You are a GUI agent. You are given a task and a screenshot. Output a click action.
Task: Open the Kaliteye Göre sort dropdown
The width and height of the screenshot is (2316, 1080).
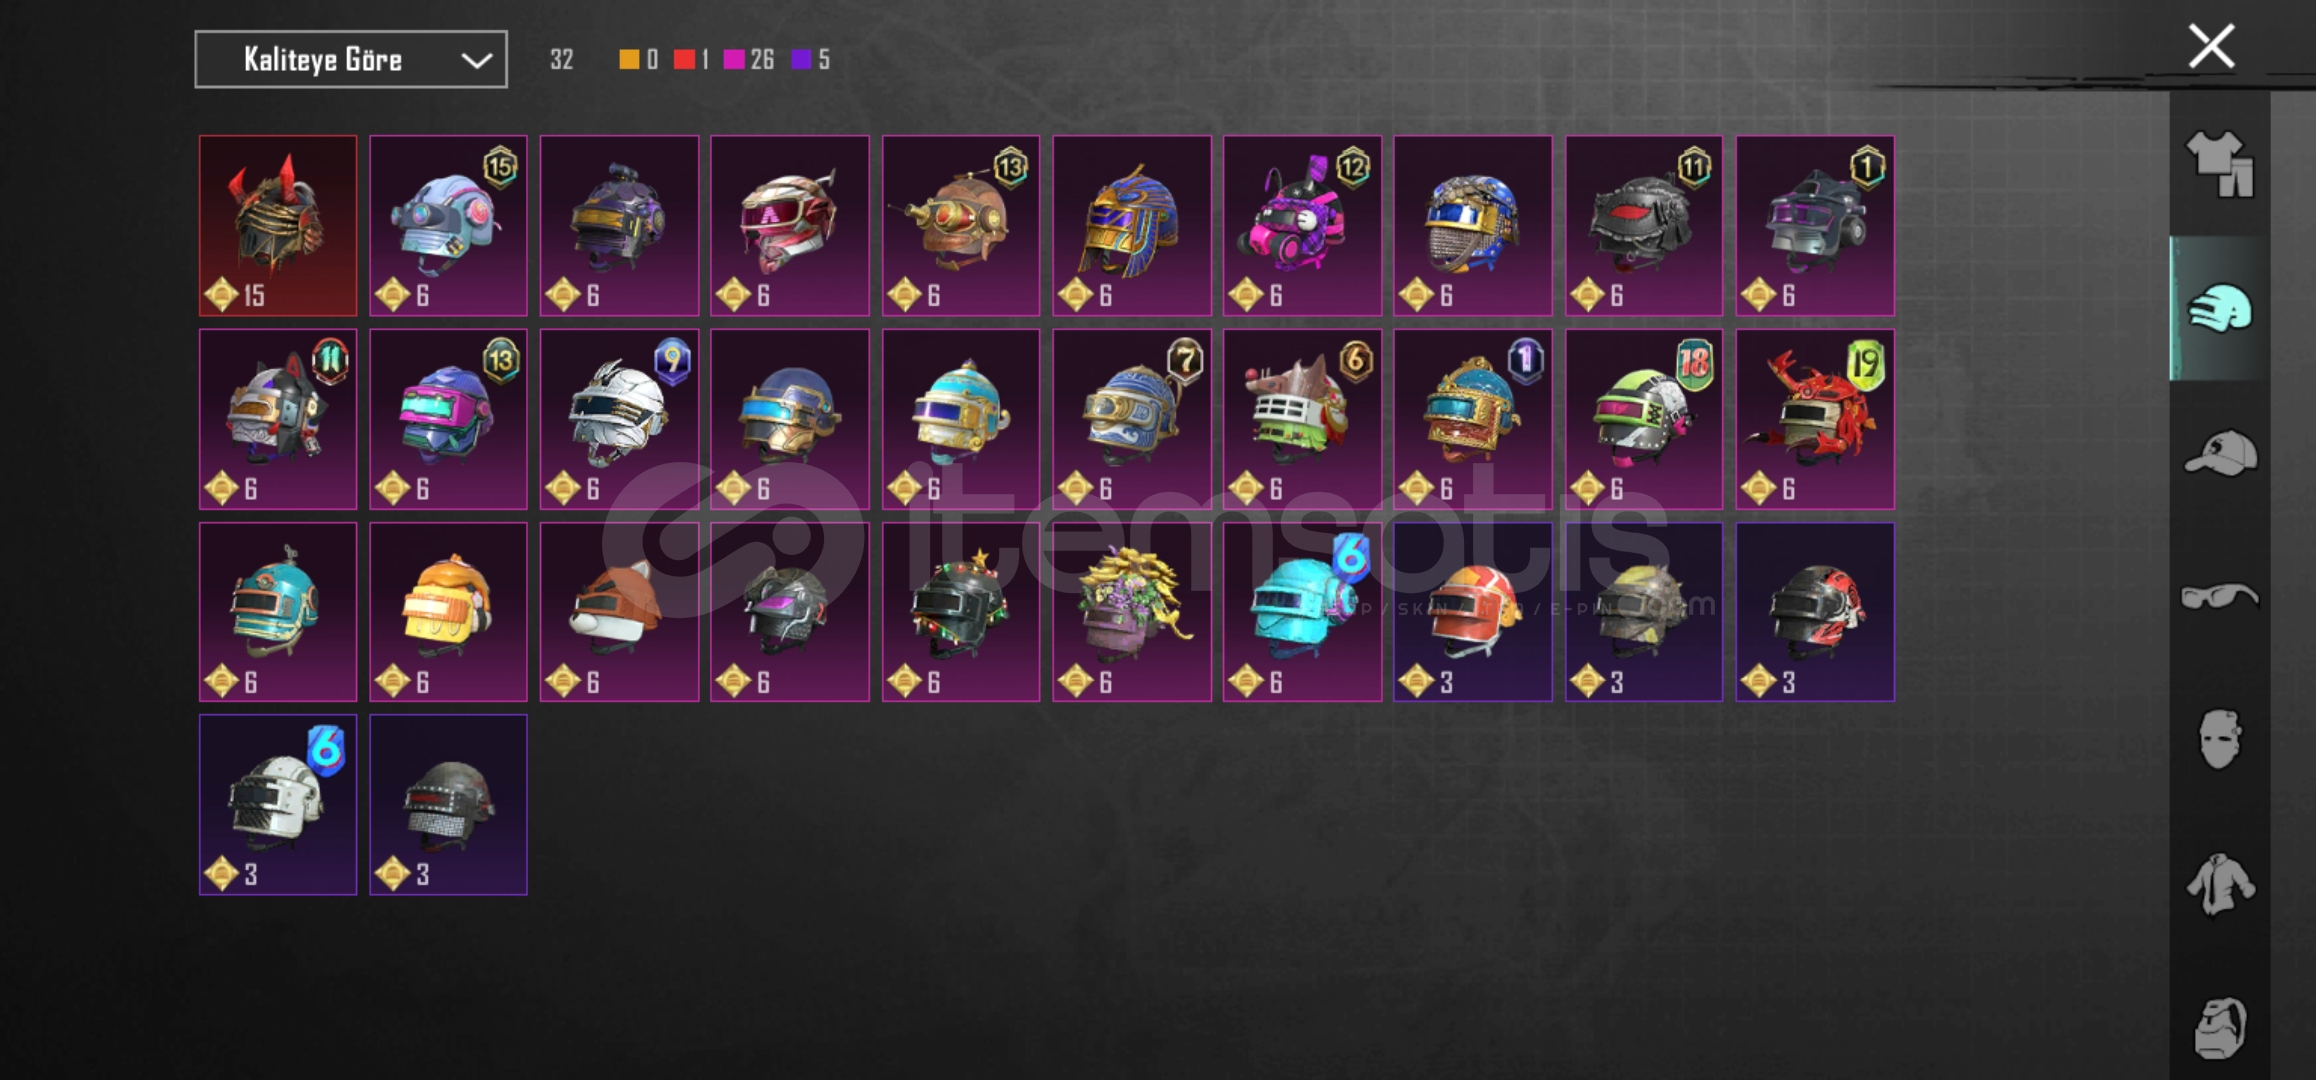click(x=351, y=59)
